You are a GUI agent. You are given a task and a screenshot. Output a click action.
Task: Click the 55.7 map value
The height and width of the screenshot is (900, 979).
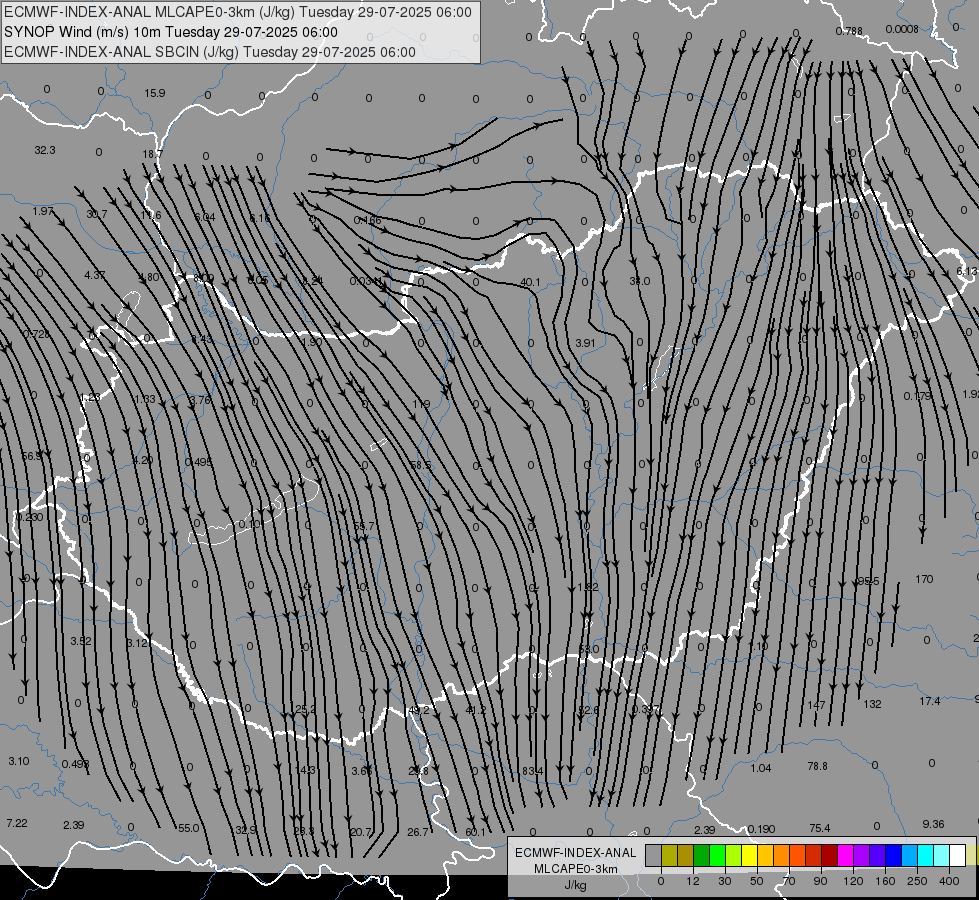[364, 526]
